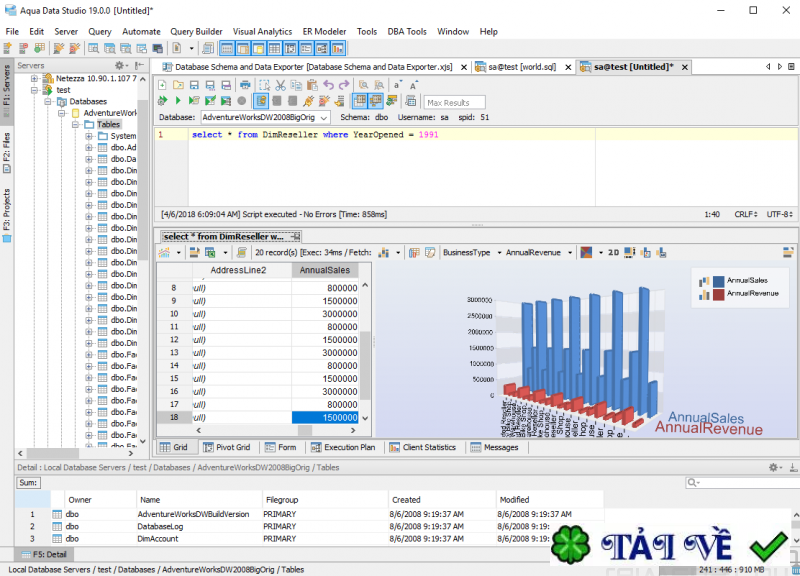Viewport: 800px width, 576px height.
Task: Open the Query Builder menu
Action: click(x=196, y=31)
